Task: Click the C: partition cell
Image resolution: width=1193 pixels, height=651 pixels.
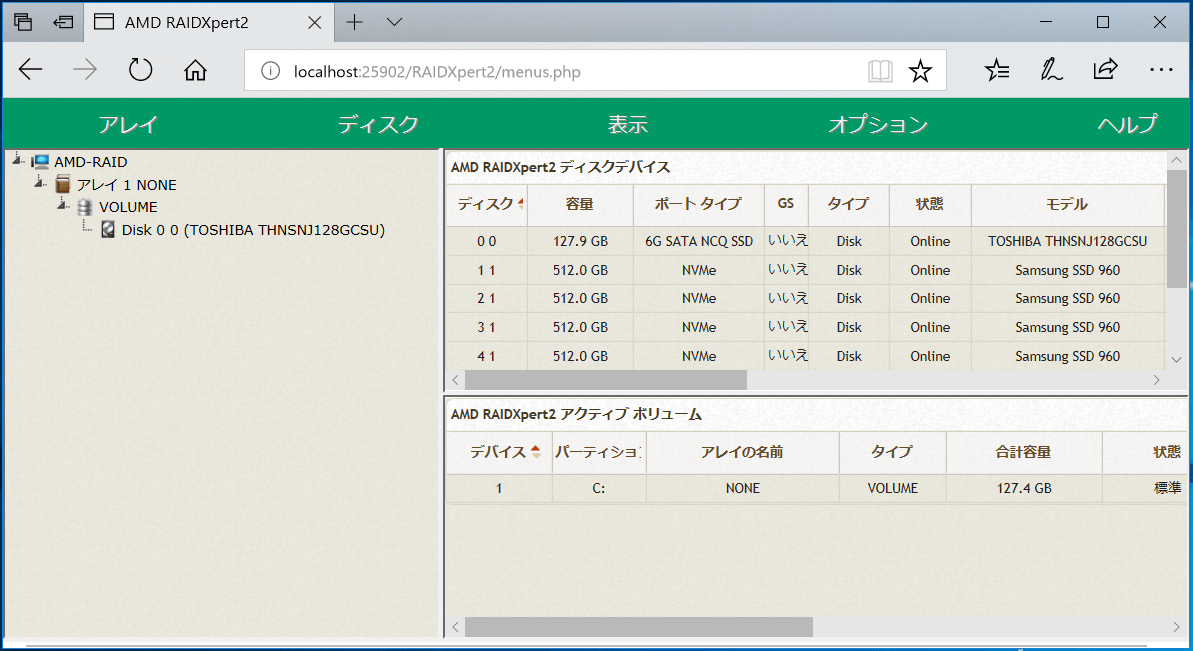Action: [x=599, y=488]
